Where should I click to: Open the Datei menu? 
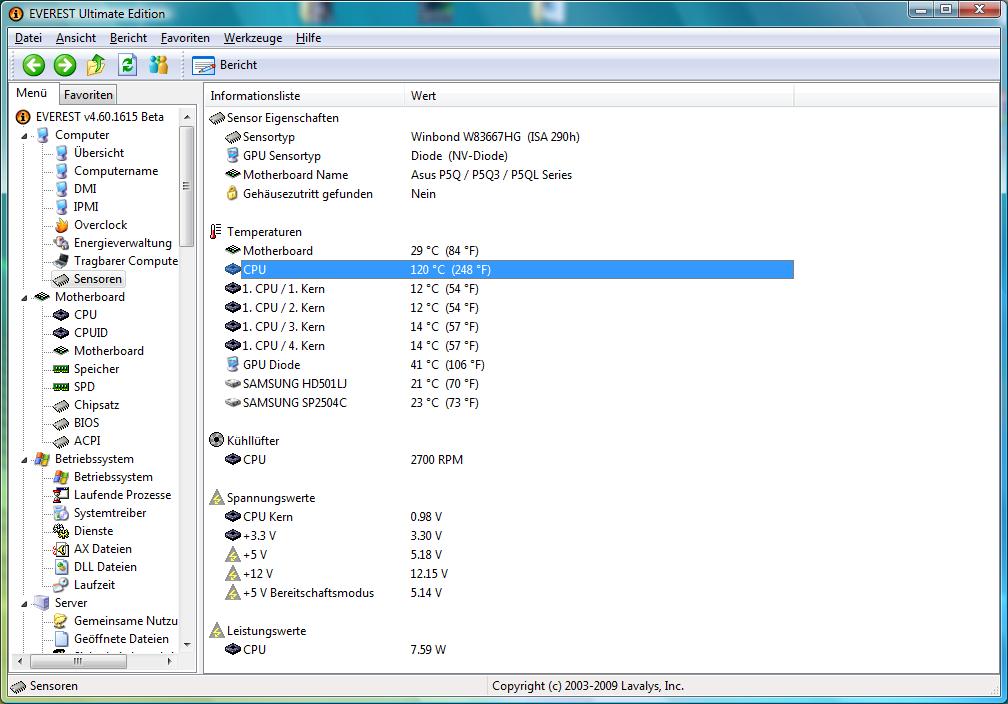click(x=28, y=38)
